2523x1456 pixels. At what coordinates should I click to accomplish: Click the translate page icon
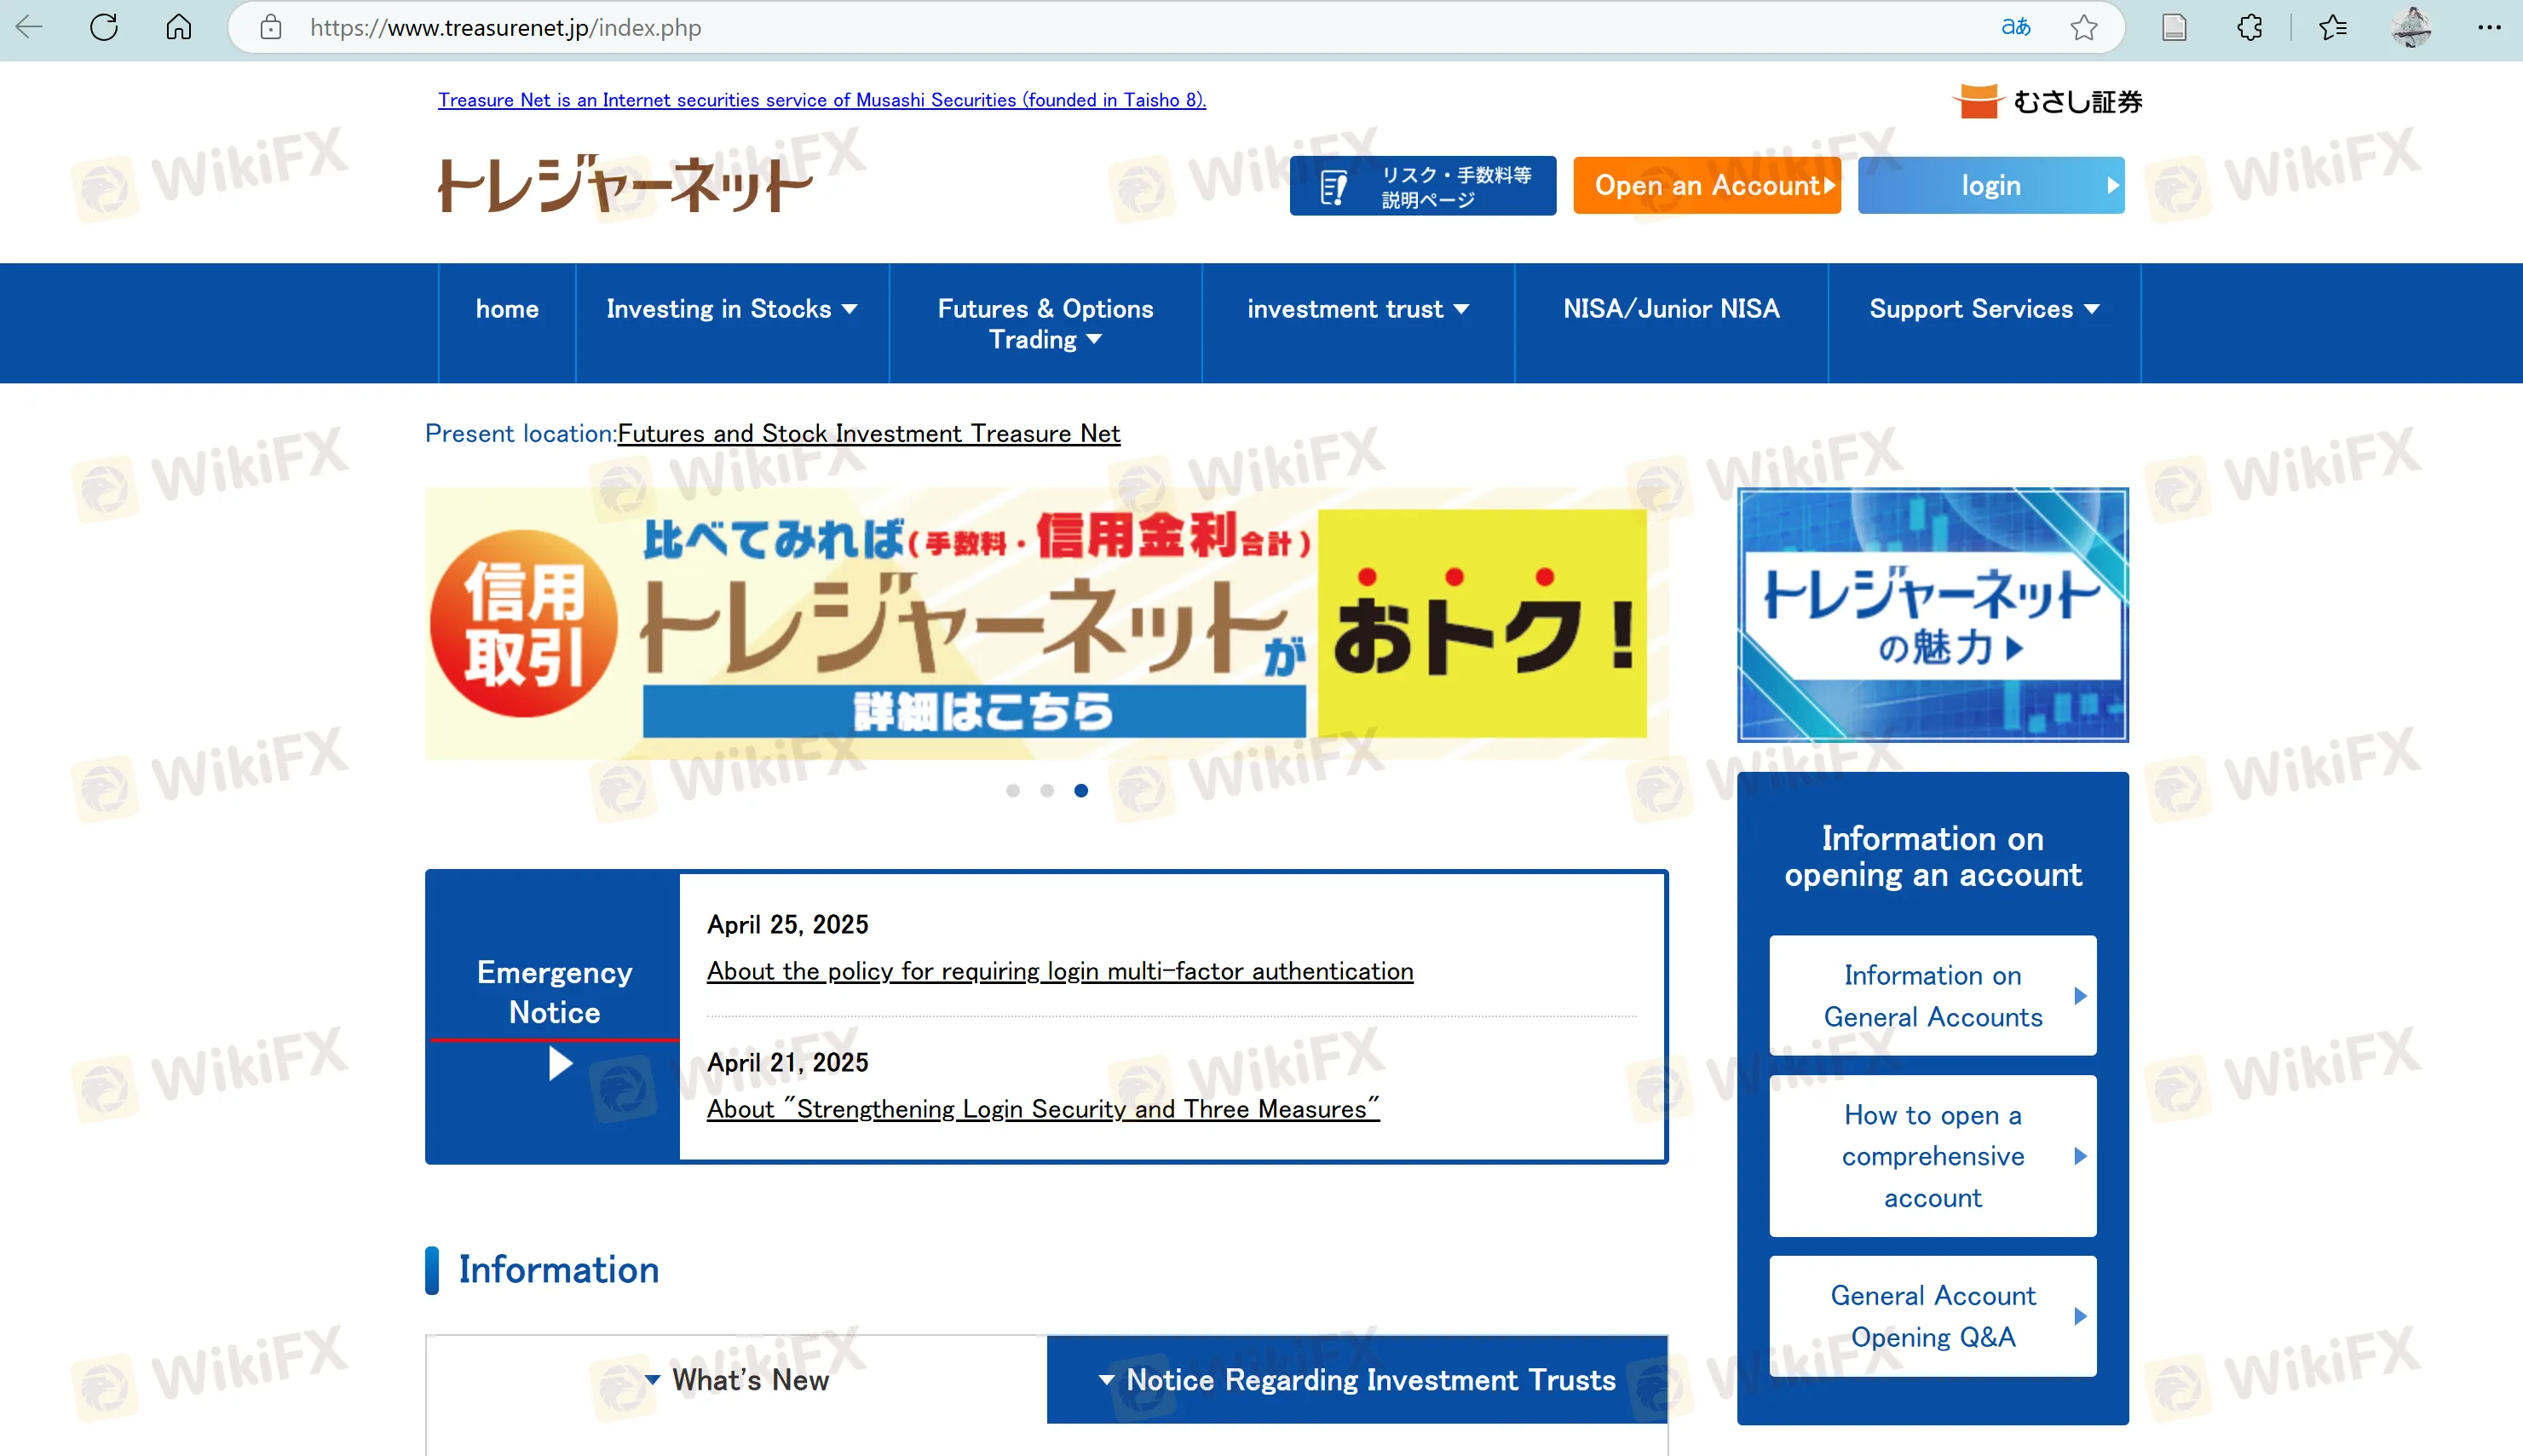[x=2015, y=27]
